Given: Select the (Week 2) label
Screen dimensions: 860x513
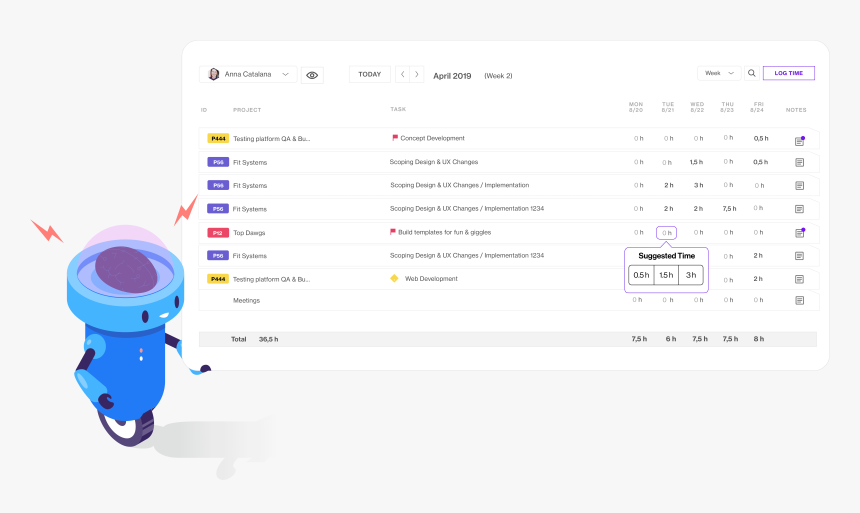Looking at the screenshot, I should click(498, 76).
